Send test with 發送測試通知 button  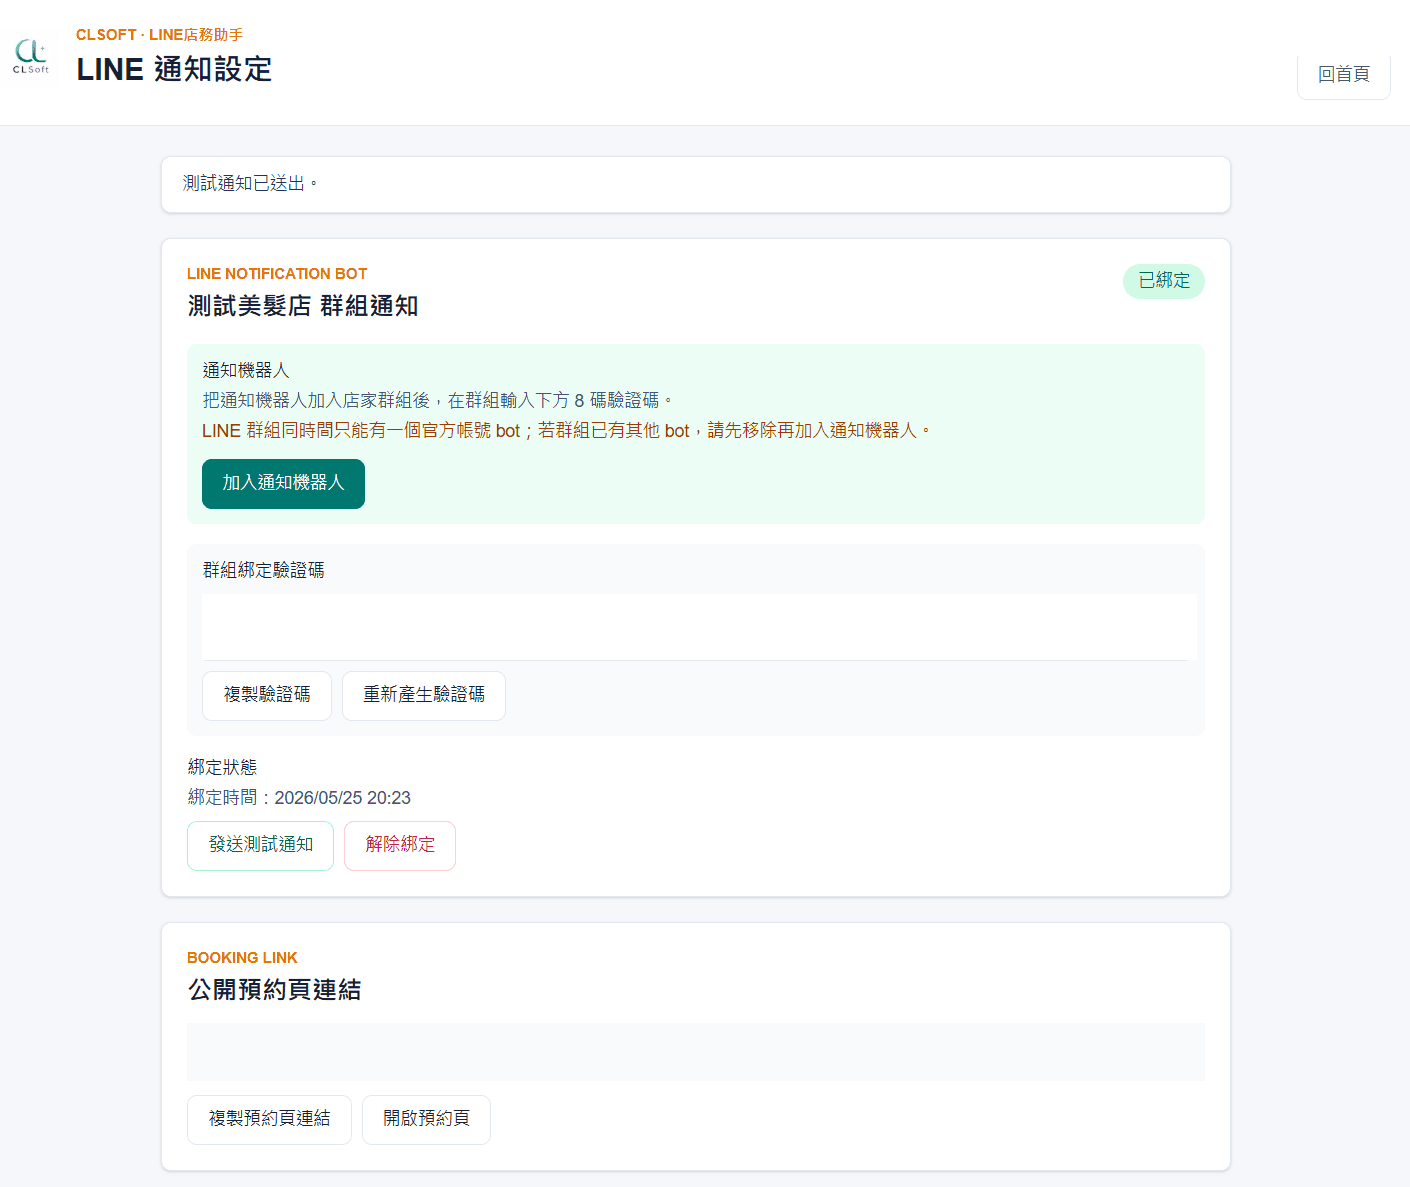tap(260, 845)
